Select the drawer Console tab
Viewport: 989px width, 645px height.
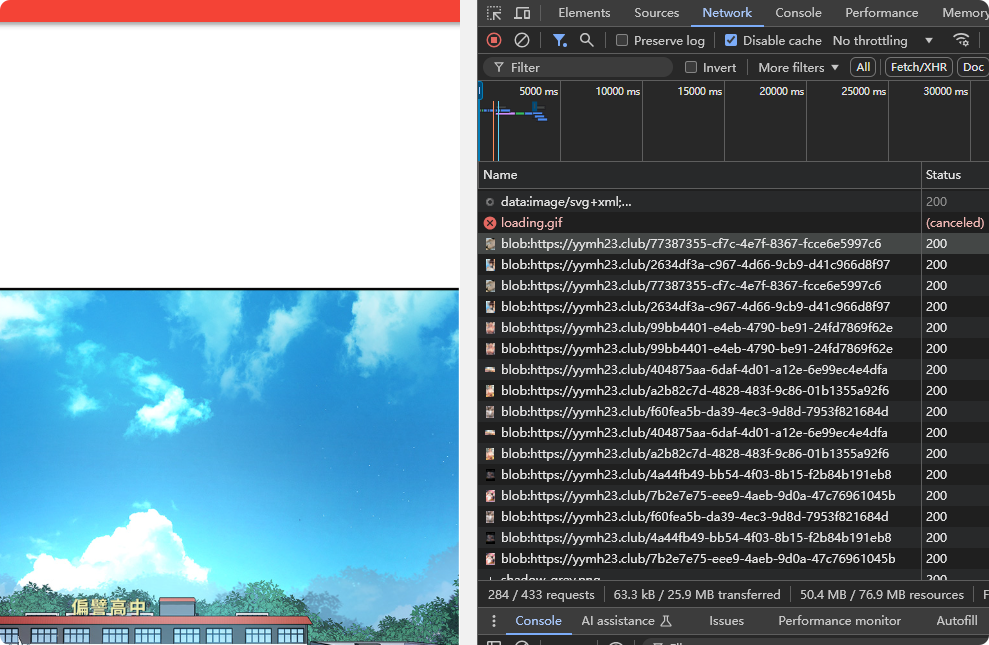pyautogui.click(x=538, y=621)
